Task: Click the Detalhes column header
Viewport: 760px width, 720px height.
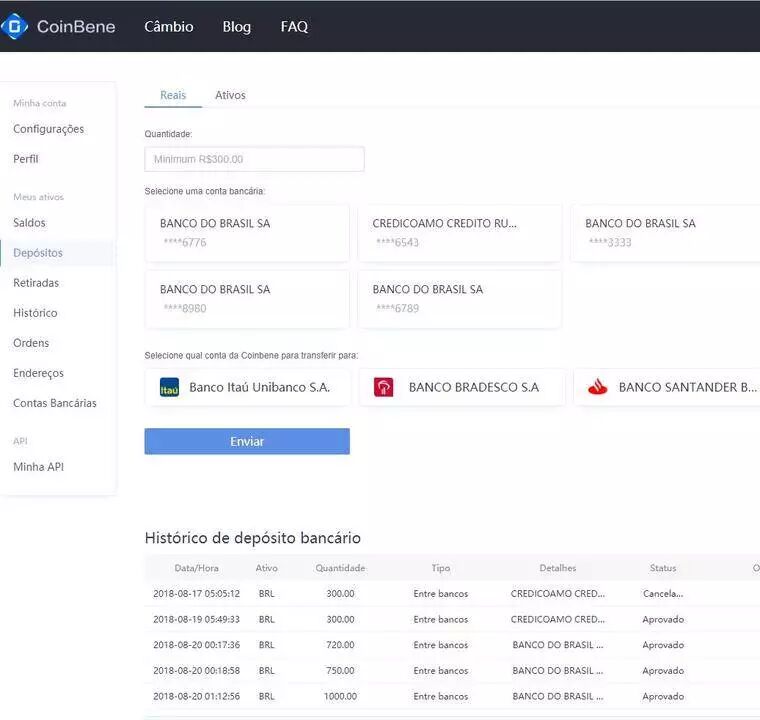Action: pos(558,568)
